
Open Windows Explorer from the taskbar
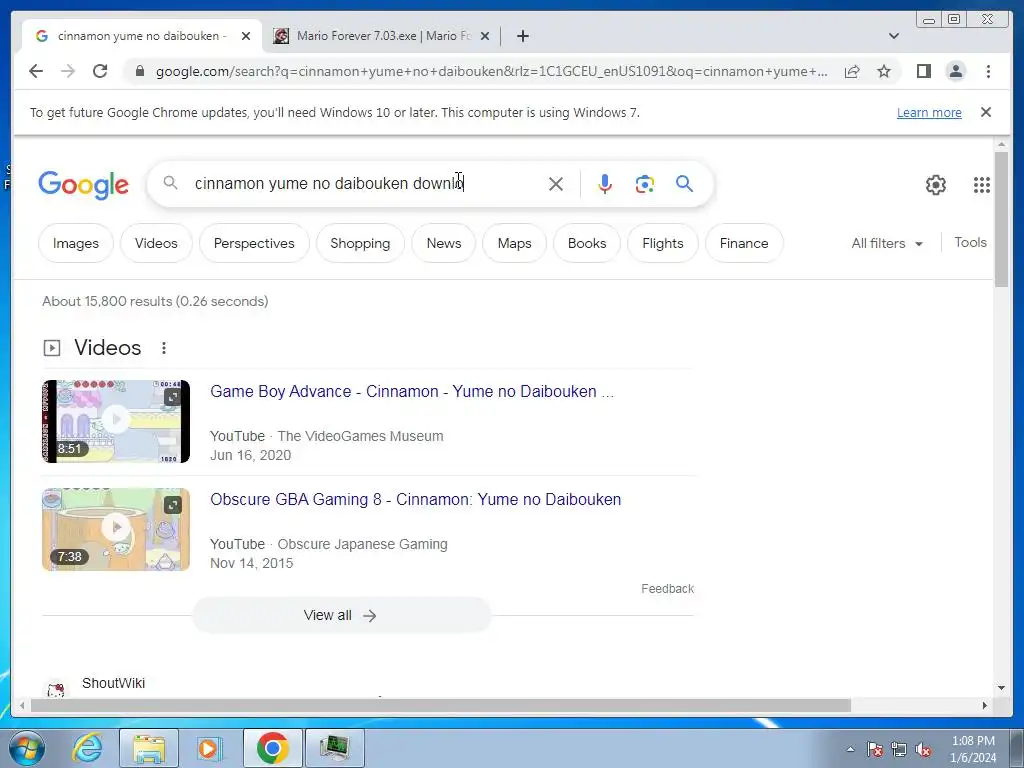tap(149, 748)
